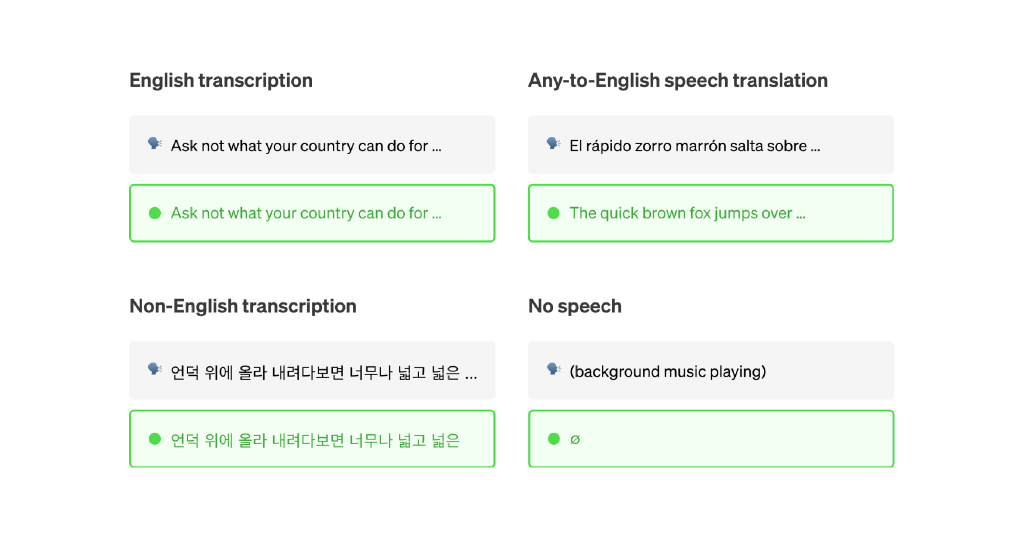Click "El rápido zorro marrón" input text
The height and width of the screenshot is (536, 1024).
694,146
